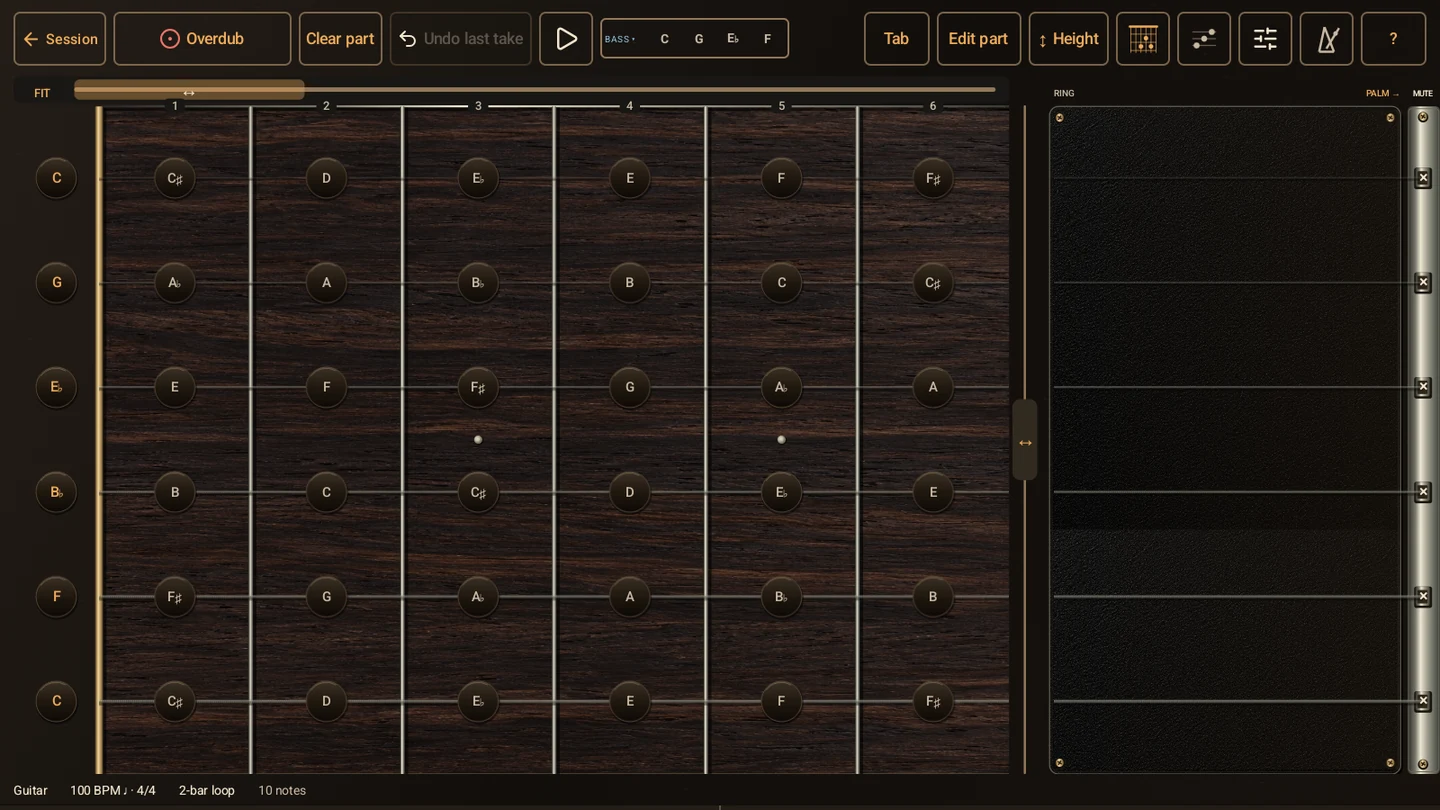Play B♭ at fret 5 on F string
The image size is (1440, 810).
pos(781,597)
